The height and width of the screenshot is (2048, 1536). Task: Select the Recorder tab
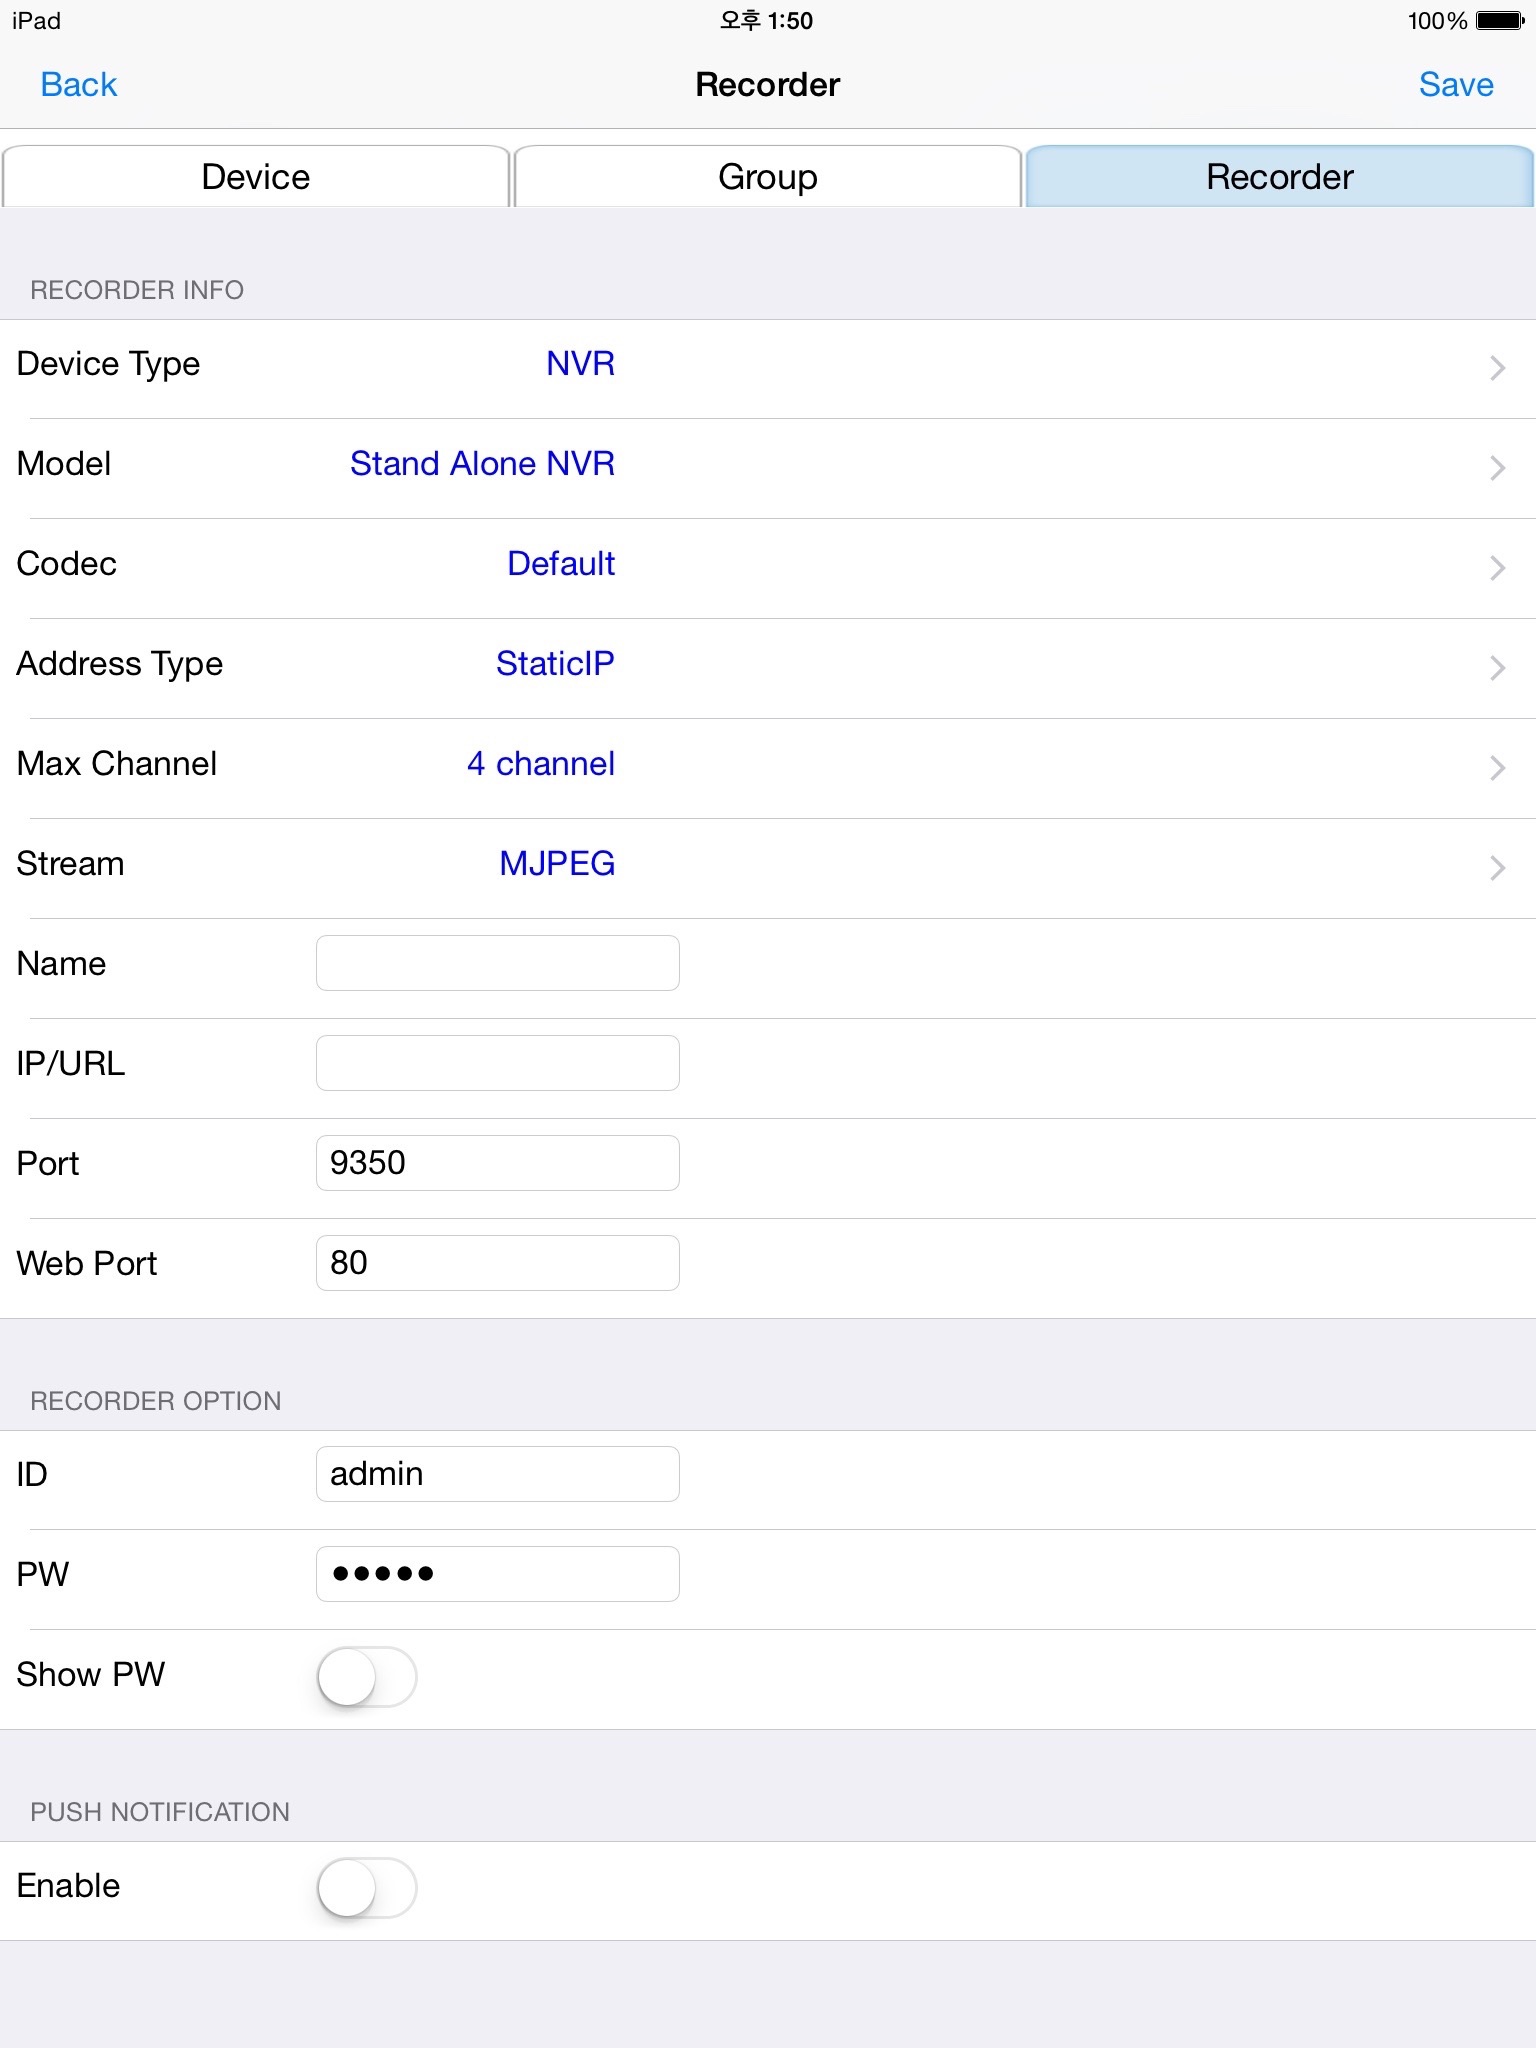1279,177
